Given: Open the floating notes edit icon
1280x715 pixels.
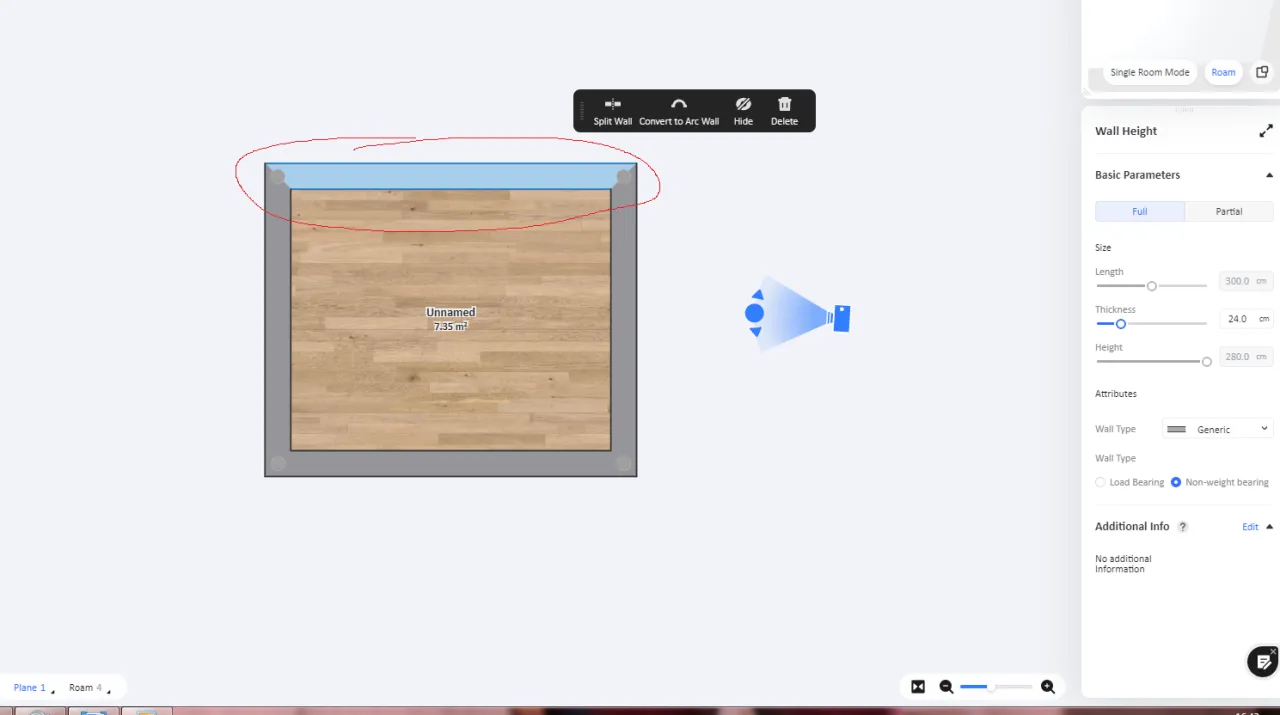Looking at the screenshot, I should tap(1263, 662).
